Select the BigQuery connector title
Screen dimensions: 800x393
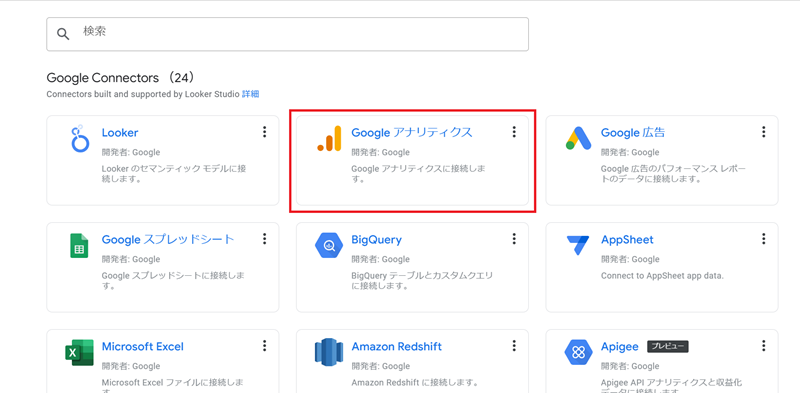pos(377,239)
